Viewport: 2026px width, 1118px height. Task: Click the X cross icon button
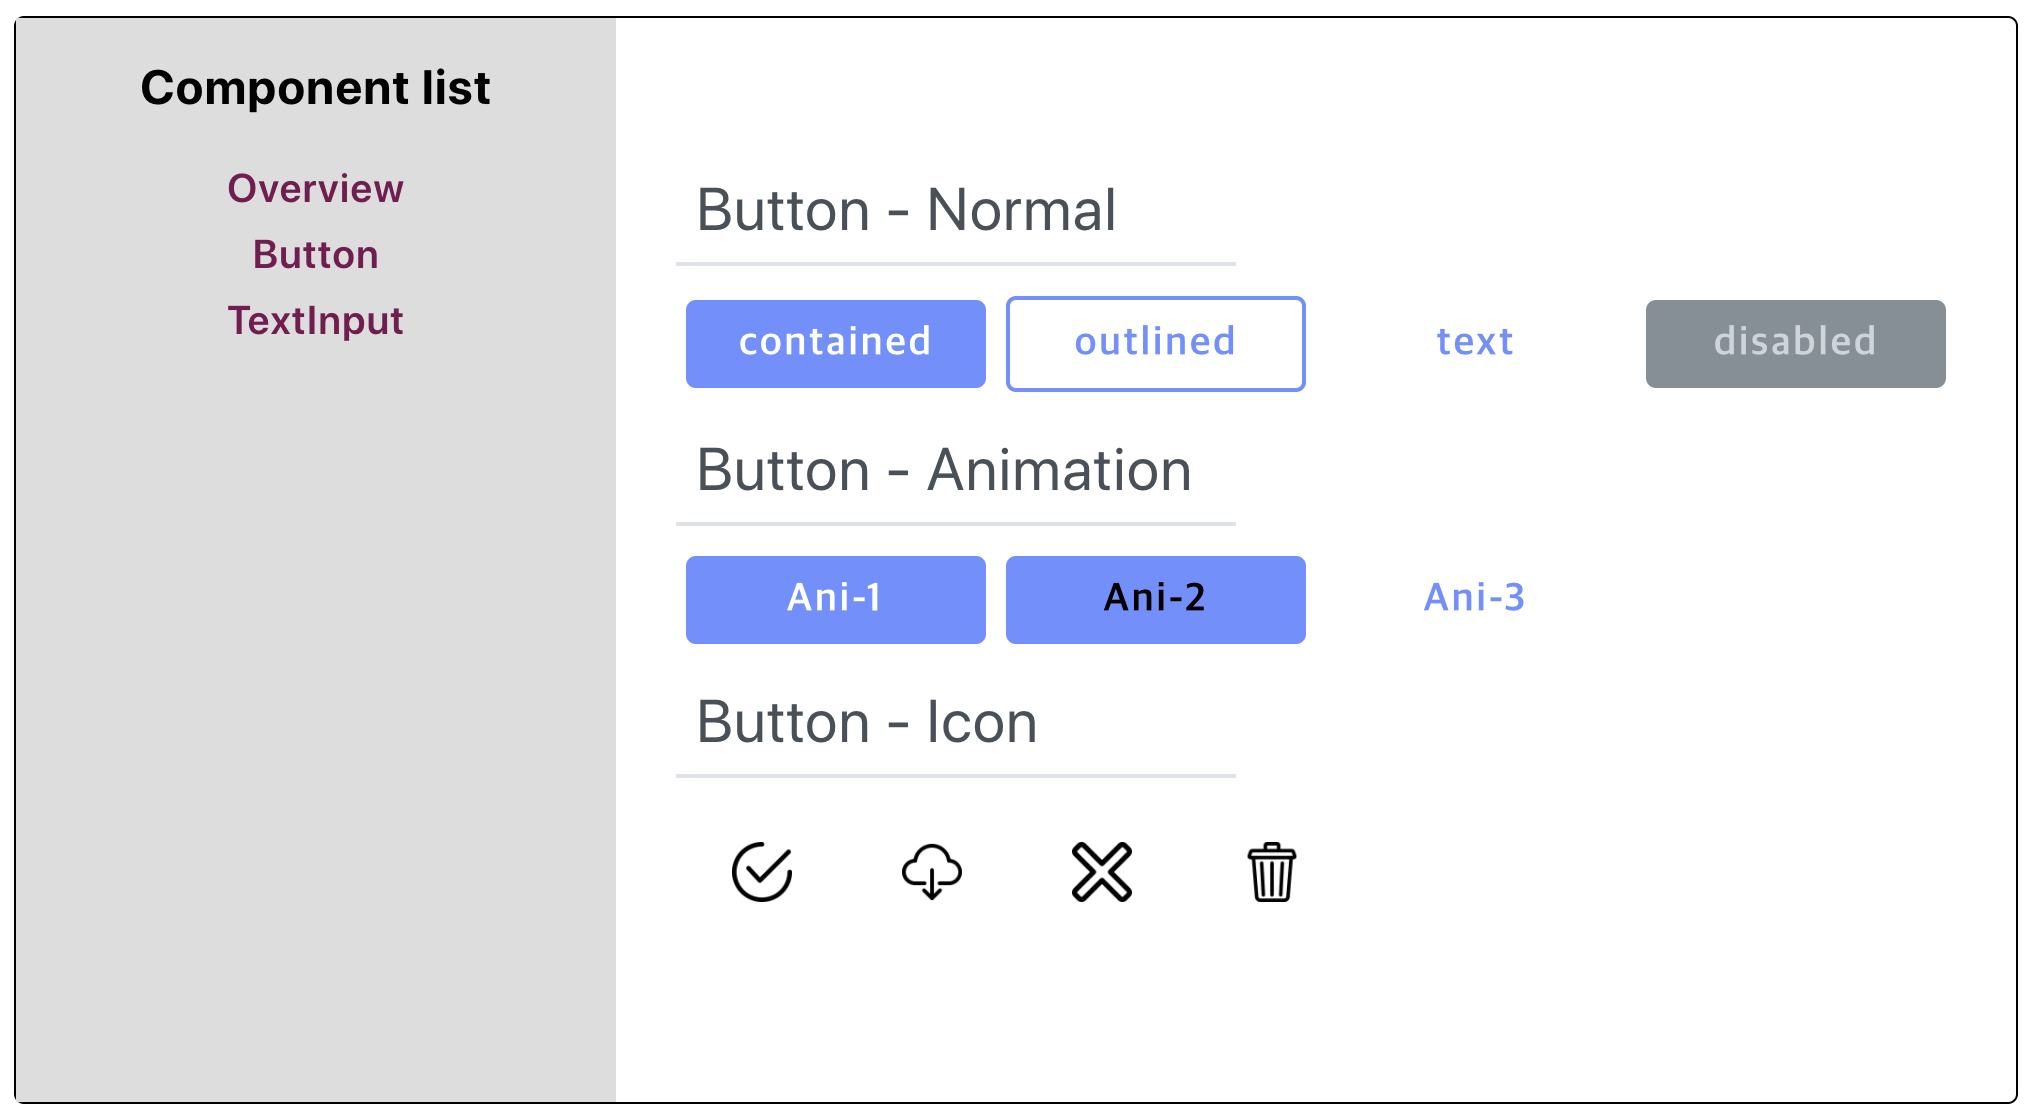pos(1102,872)
